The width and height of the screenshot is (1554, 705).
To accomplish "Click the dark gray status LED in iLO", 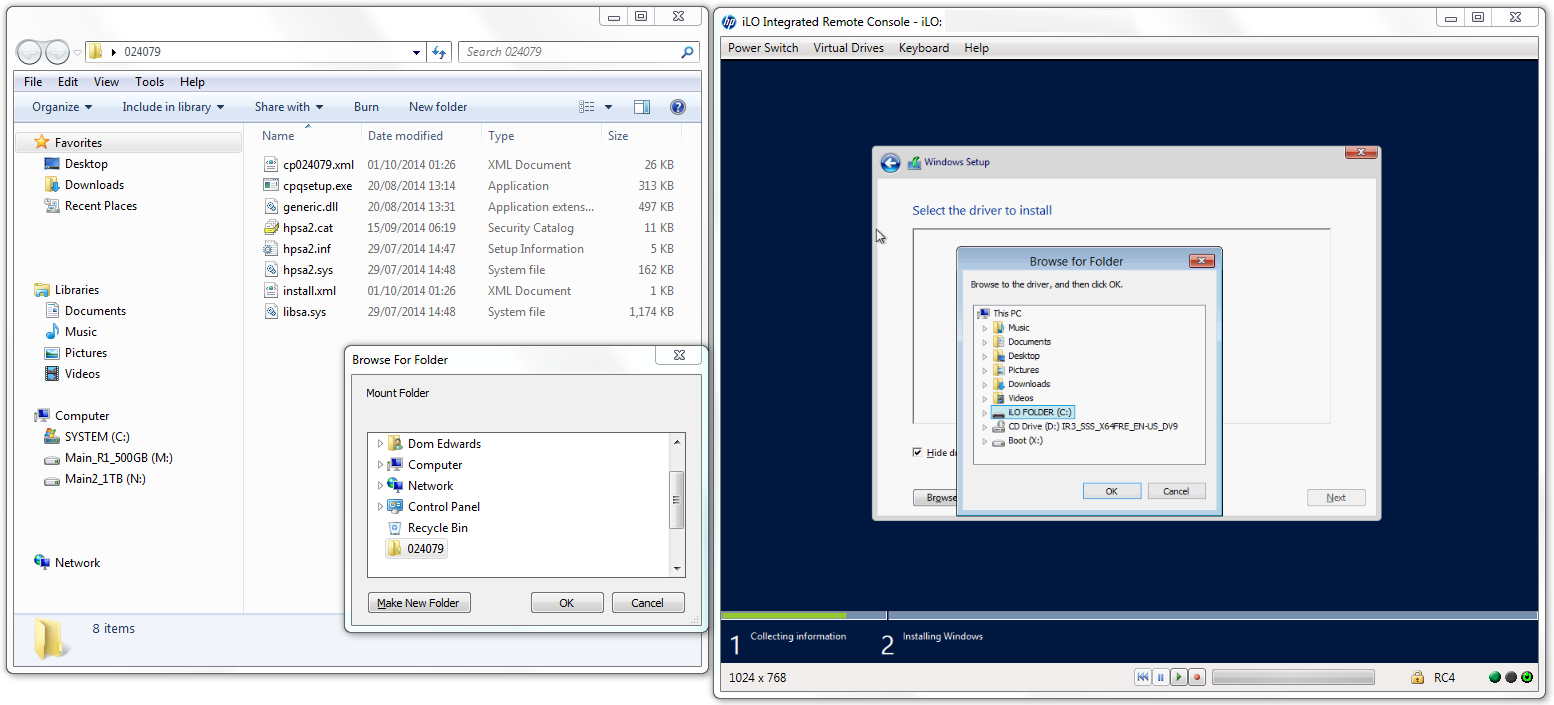I will (x=1511, y=677).
